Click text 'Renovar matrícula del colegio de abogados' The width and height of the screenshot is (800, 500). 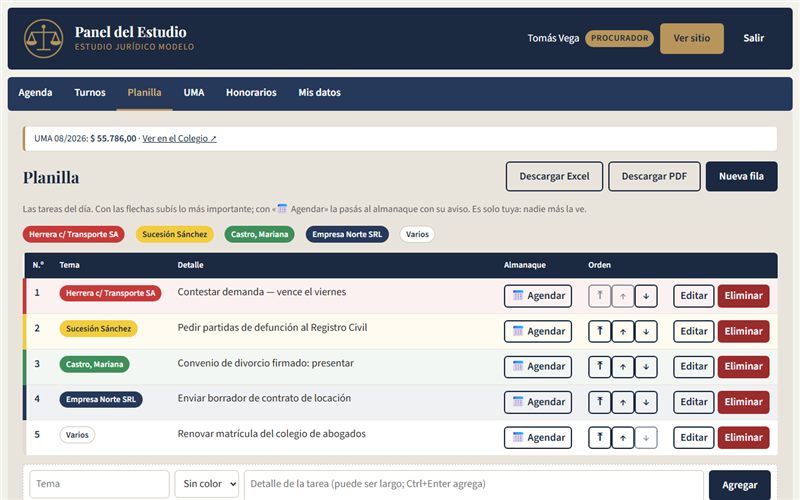tap(271, 434)
